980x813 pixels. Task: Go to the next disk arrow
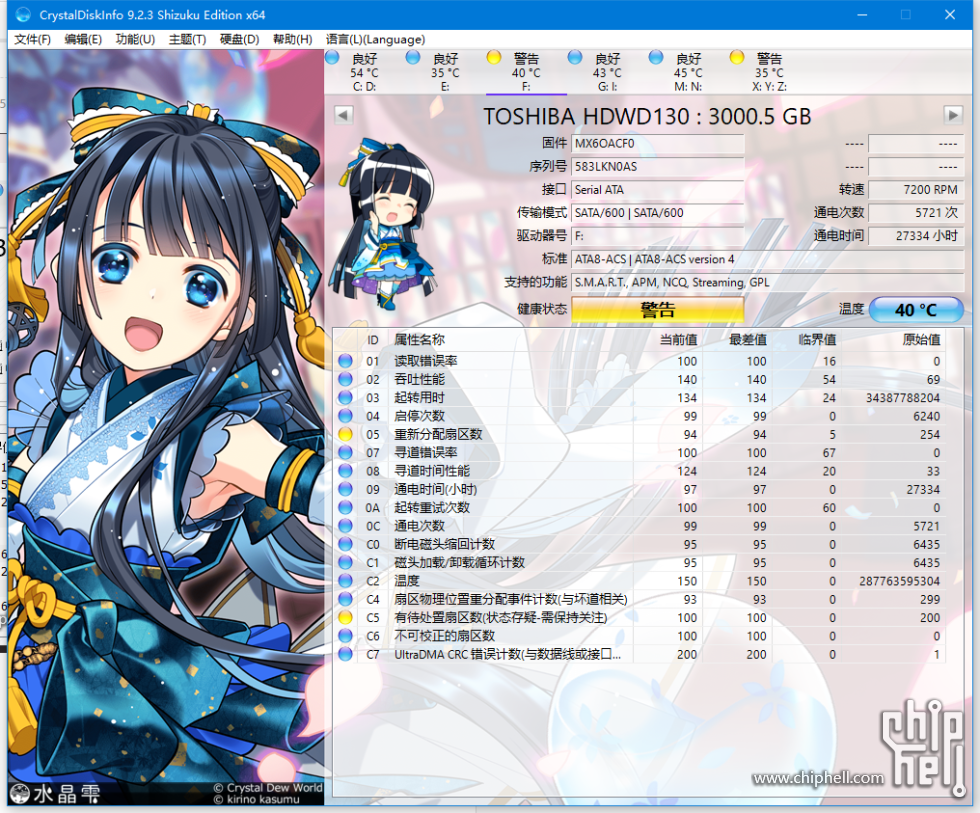click(x=952, y=115)
